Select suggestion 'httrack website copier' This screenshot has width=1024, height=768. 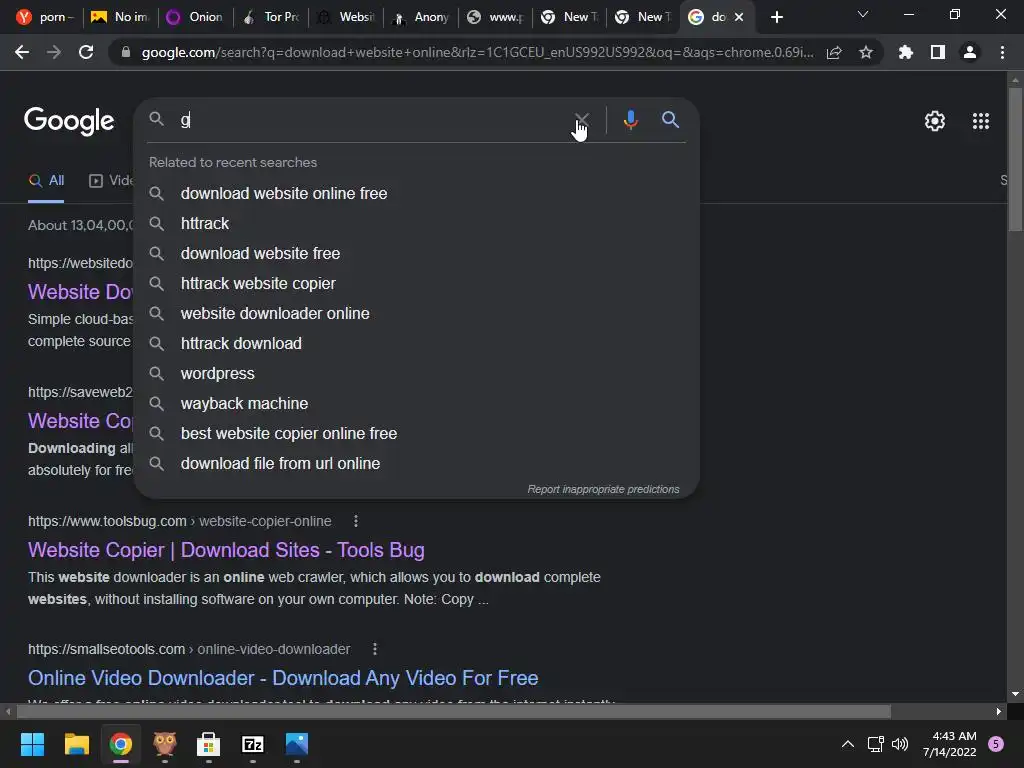(x=417, y=283)
